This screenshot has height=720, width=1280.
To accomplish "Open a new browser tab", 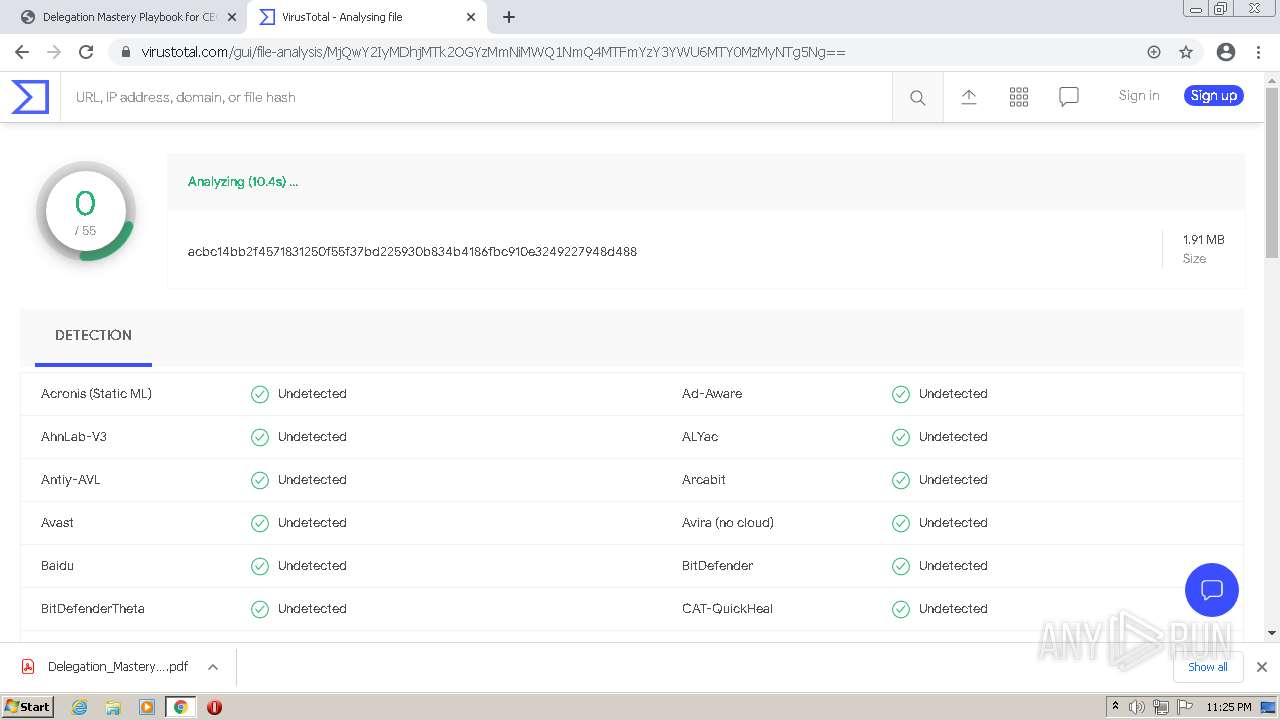I will (509, 17).
